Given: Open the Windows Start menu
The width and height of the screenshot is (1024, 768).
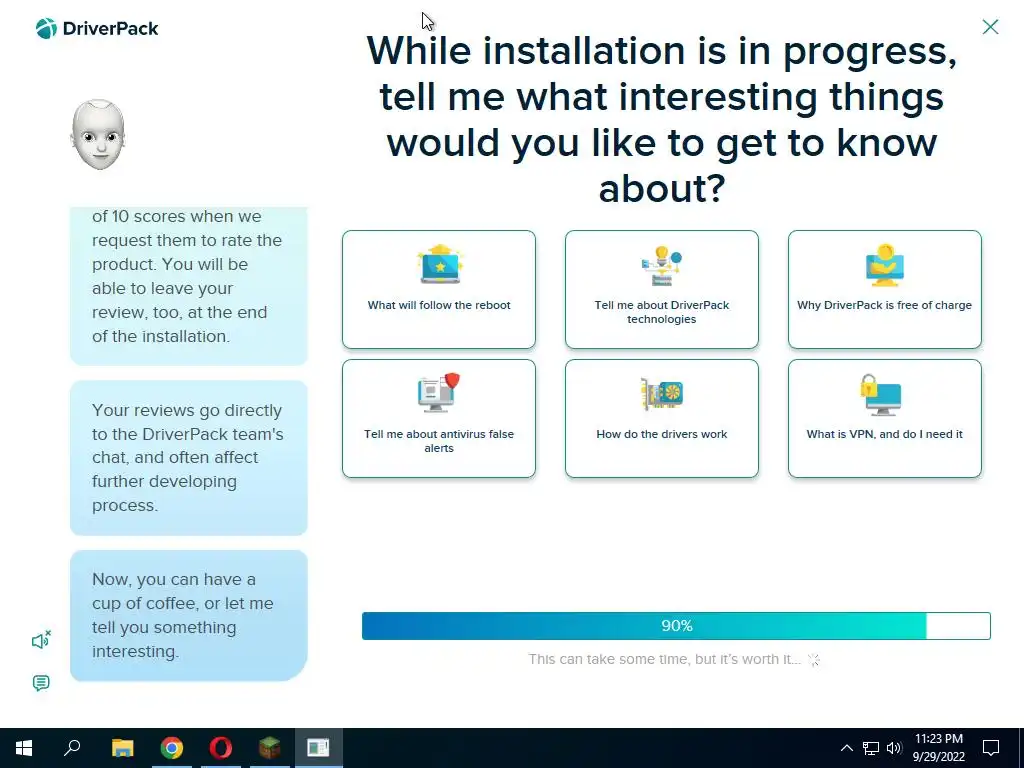Looking at the screenshot, I should pos(24,748).
